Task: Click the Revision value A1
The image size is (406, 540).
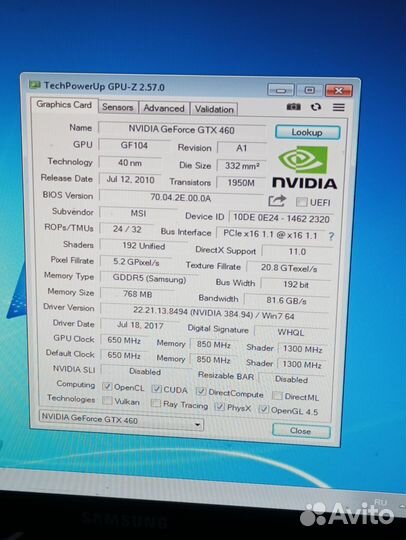Action: (241, 148)
